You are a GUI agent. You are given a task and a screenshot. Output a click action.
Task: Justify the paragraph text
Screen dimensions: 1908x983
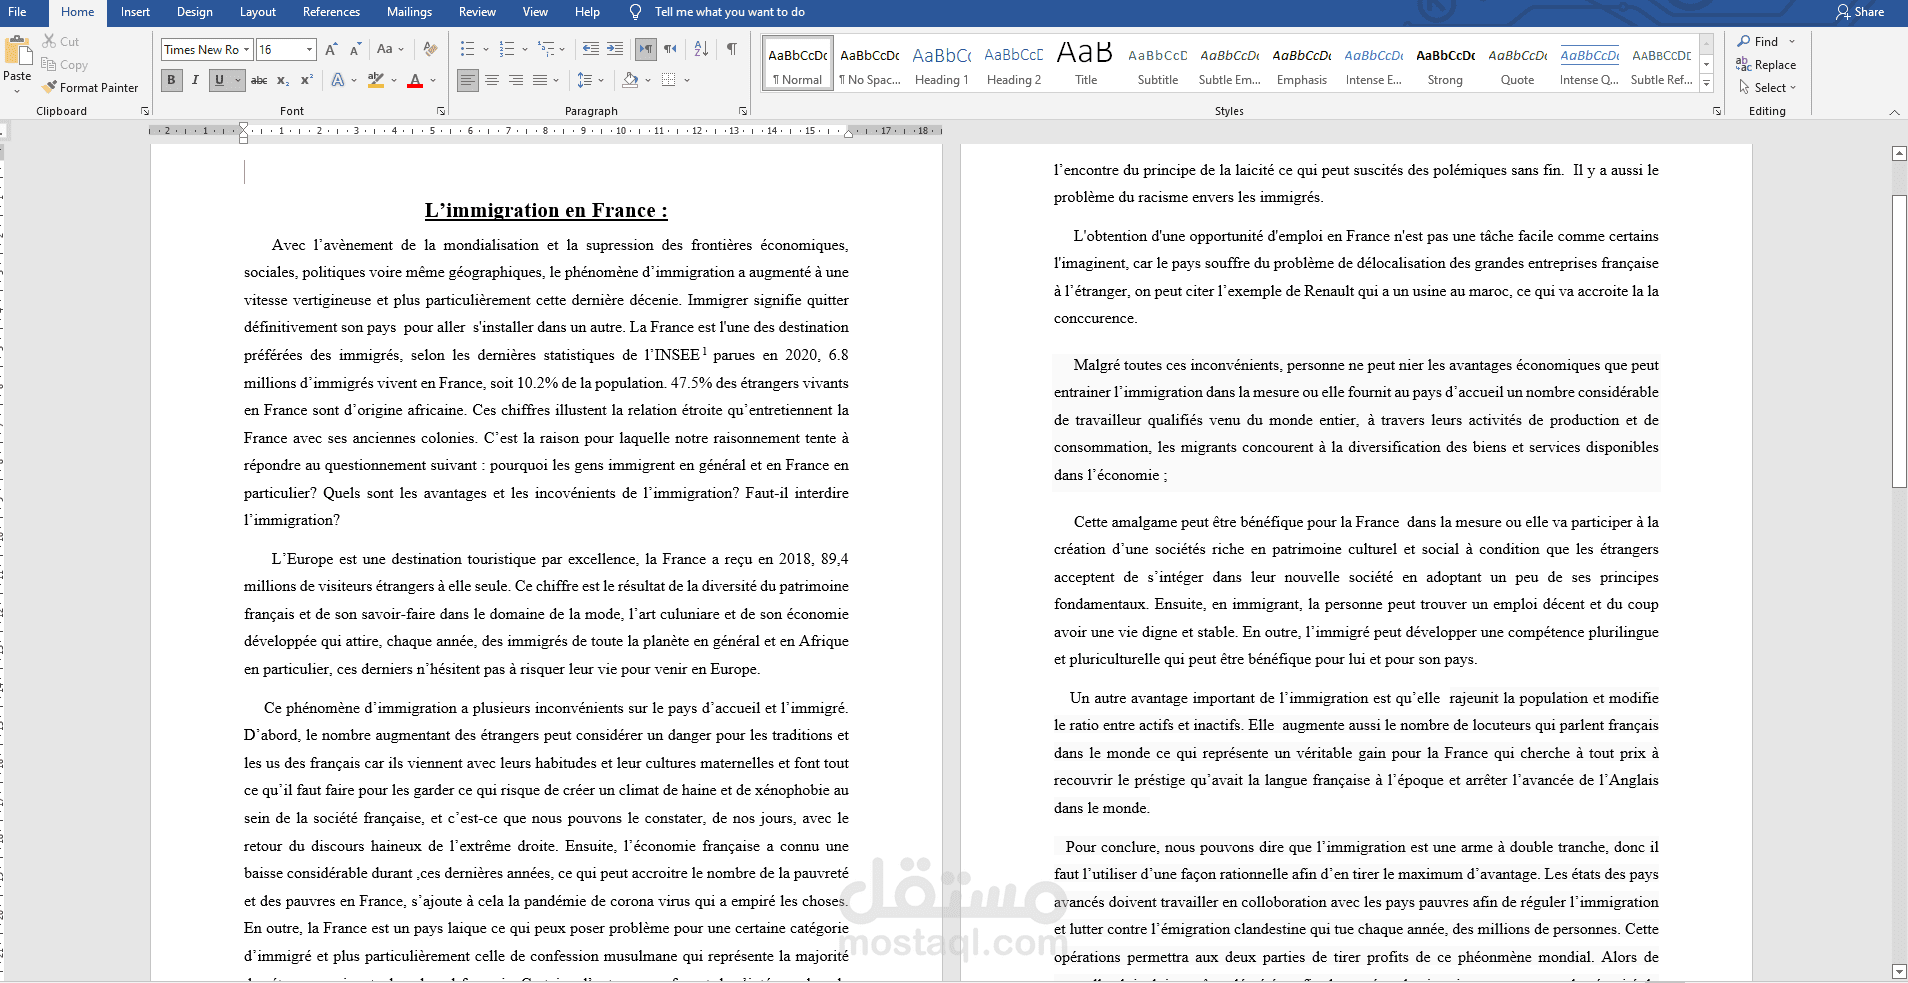coord(540,80)
